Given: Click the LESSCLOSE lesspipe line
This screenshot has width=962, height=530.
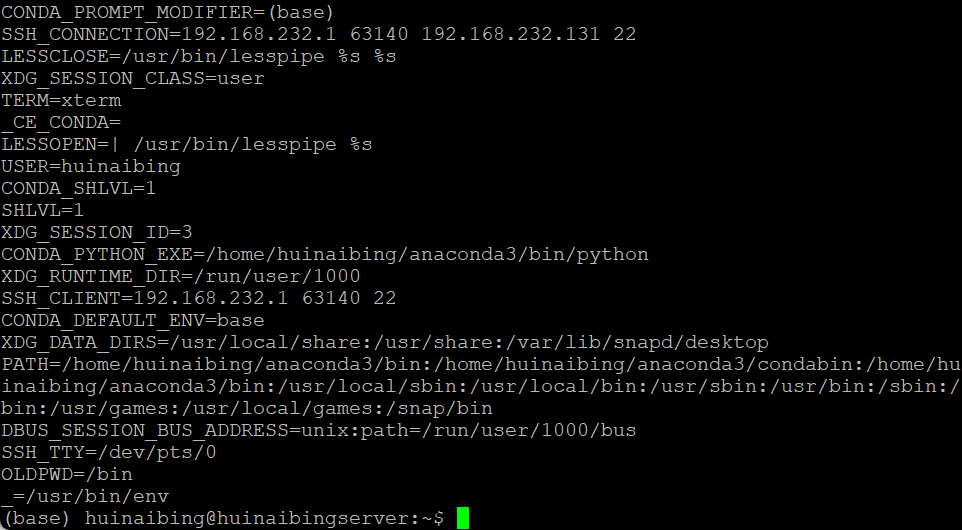Looking at the screenshot, I should pyautogui.click(x=199, y=56).
